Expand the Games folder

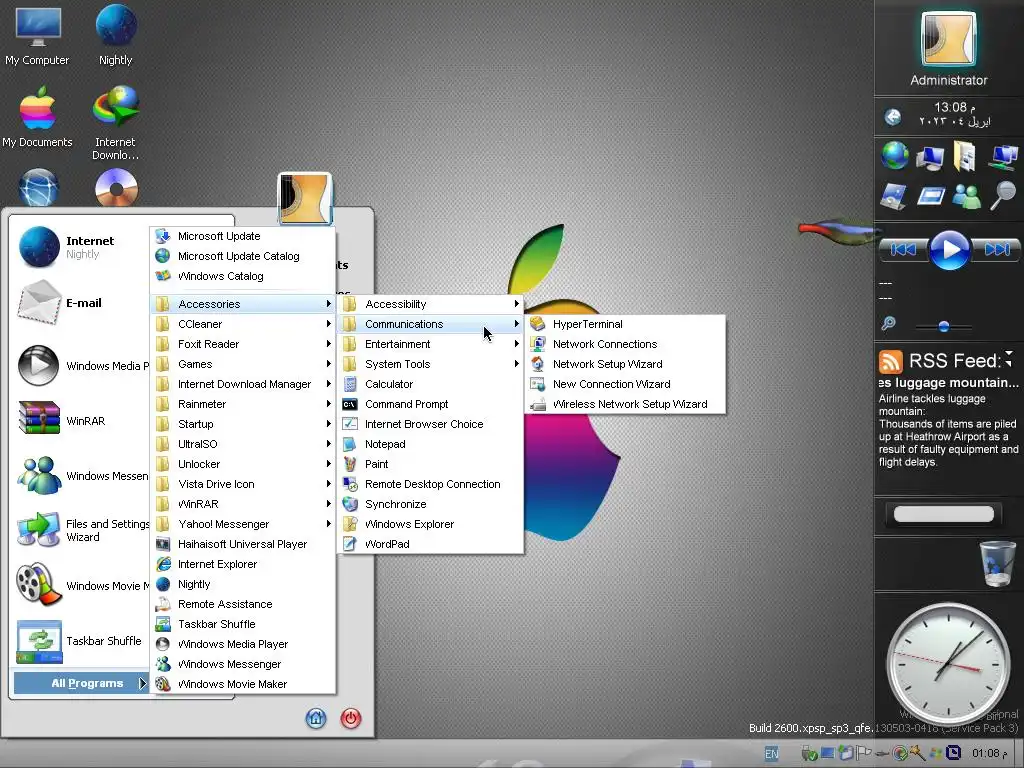pos(243,364)
